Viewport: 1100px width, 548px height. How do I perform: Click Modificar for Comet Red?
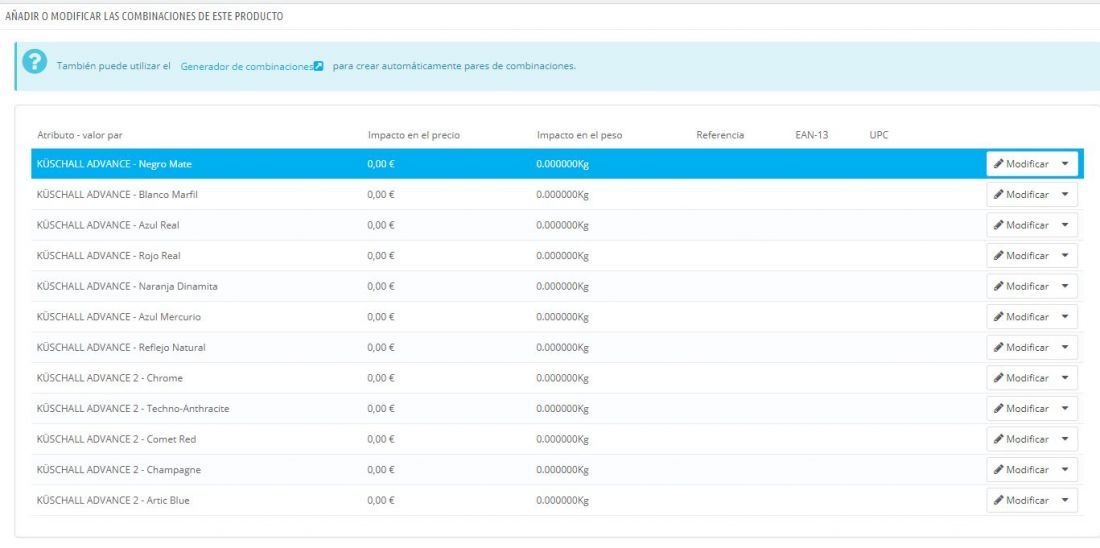(1021, 439)
